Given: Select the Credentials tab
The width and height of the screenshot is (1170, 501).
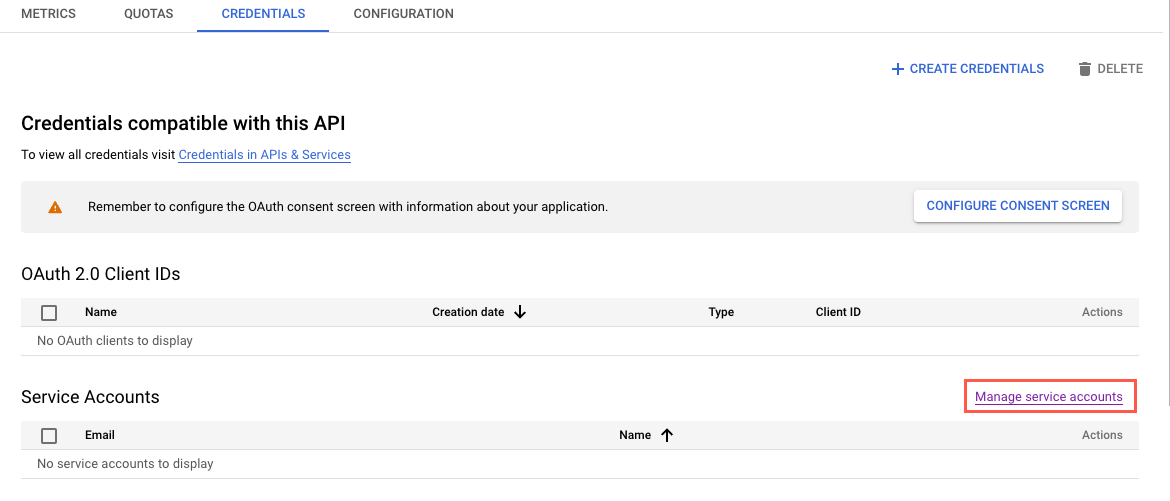Looking at the screenshot, I should (263, 14).
